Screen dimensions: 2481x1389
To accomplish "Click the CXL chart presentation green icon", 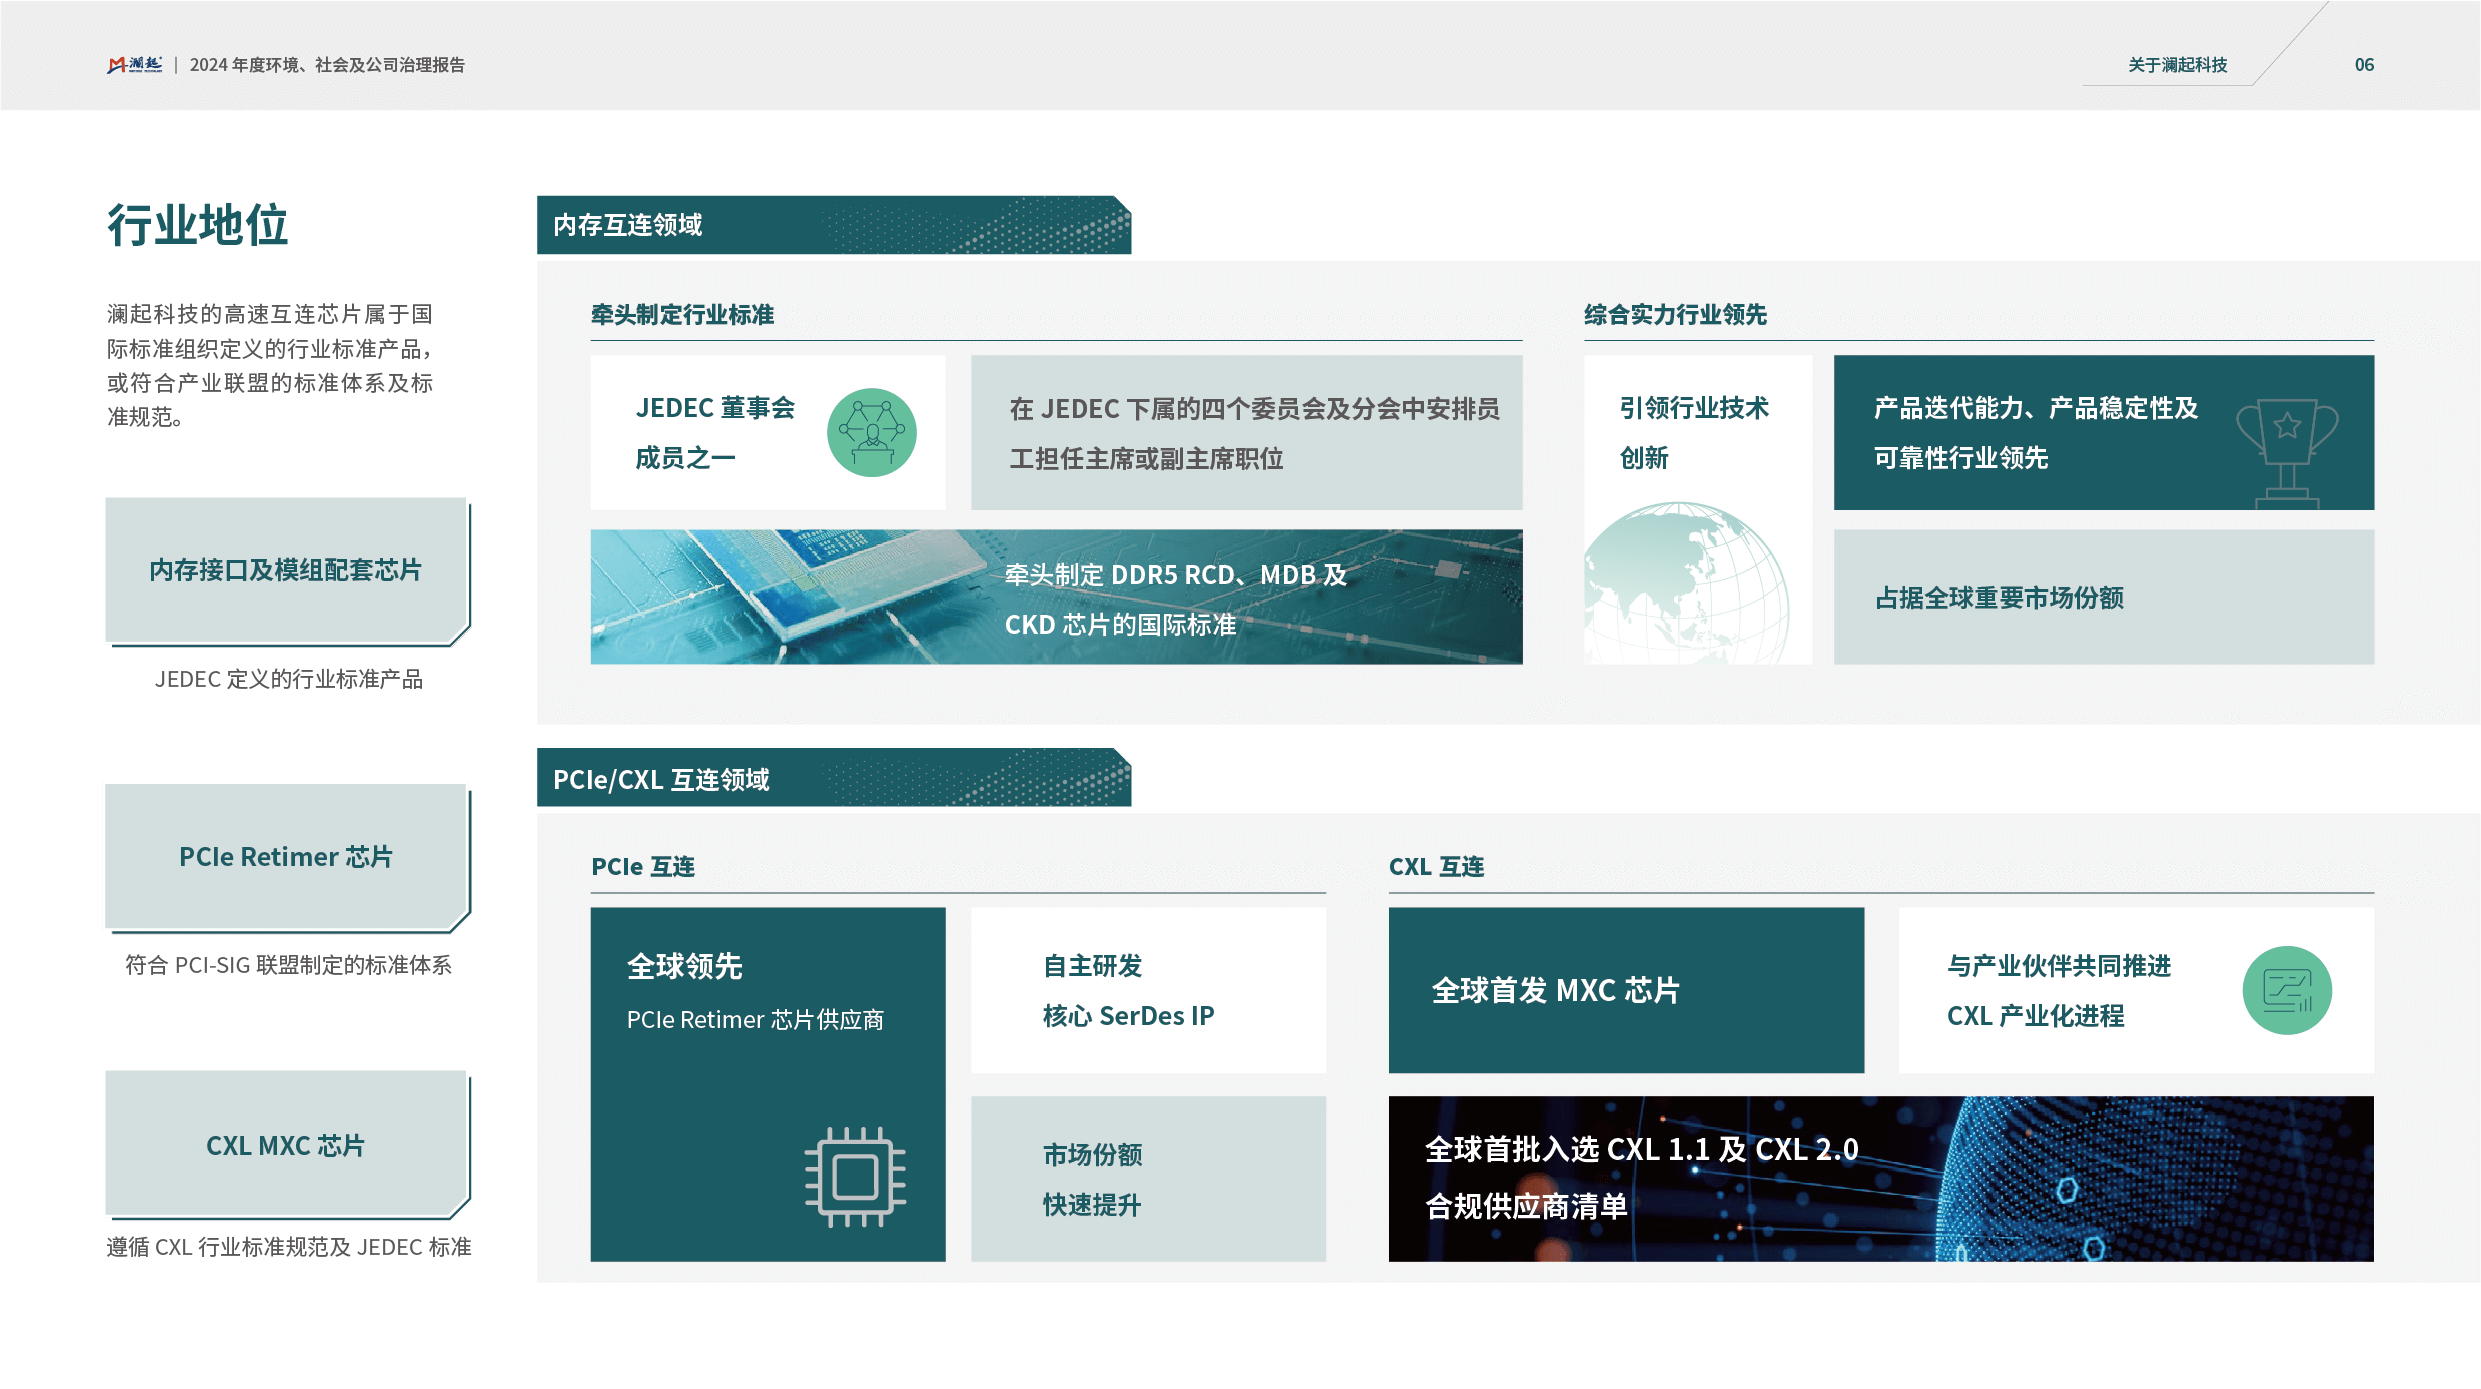I will (x=2286, y=990).
